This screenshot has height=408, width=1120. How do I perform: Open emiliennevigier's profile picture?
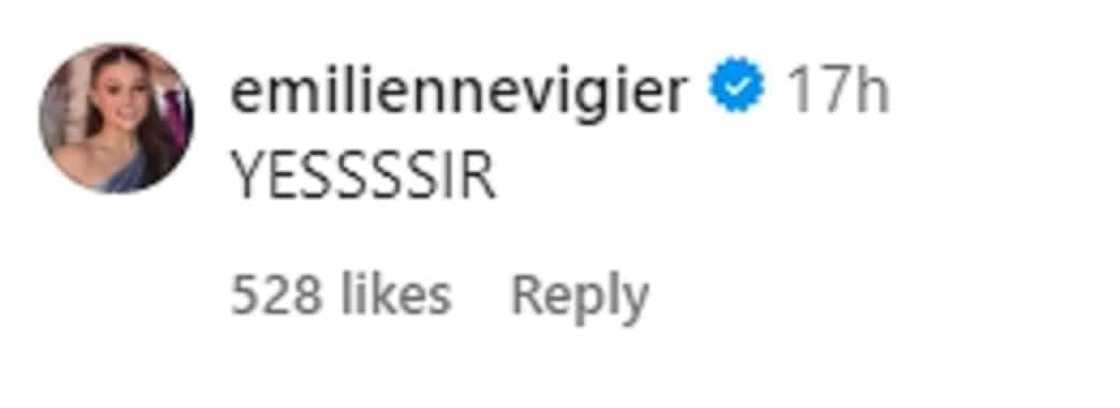click(116, 119)
